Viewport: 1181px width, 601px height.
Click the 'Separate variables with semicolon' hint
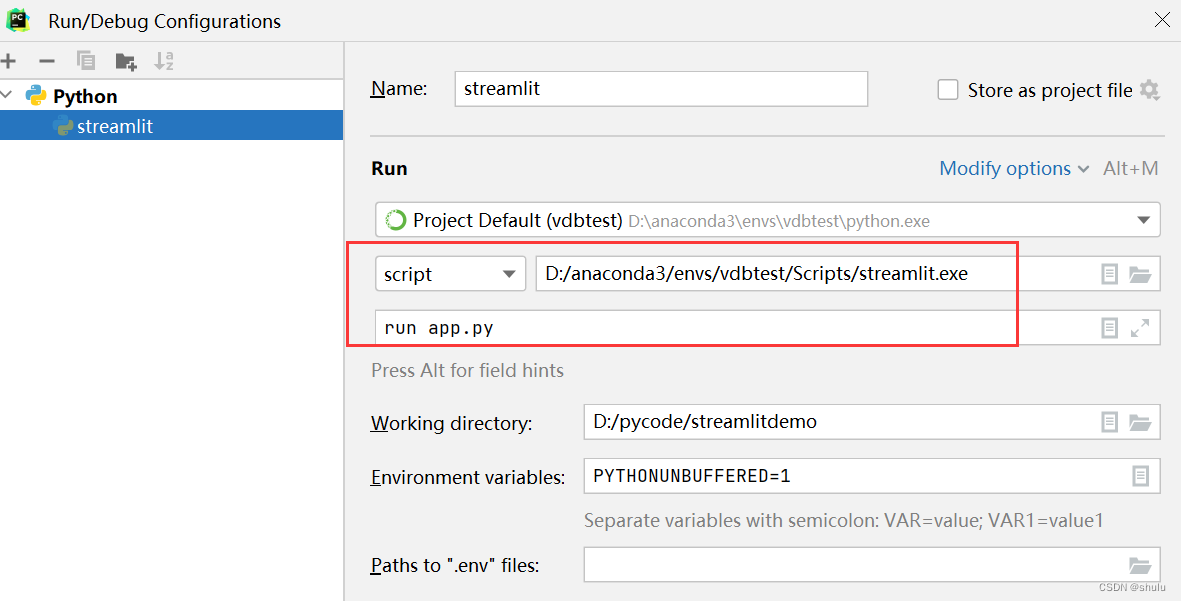(x=844, y=520)
